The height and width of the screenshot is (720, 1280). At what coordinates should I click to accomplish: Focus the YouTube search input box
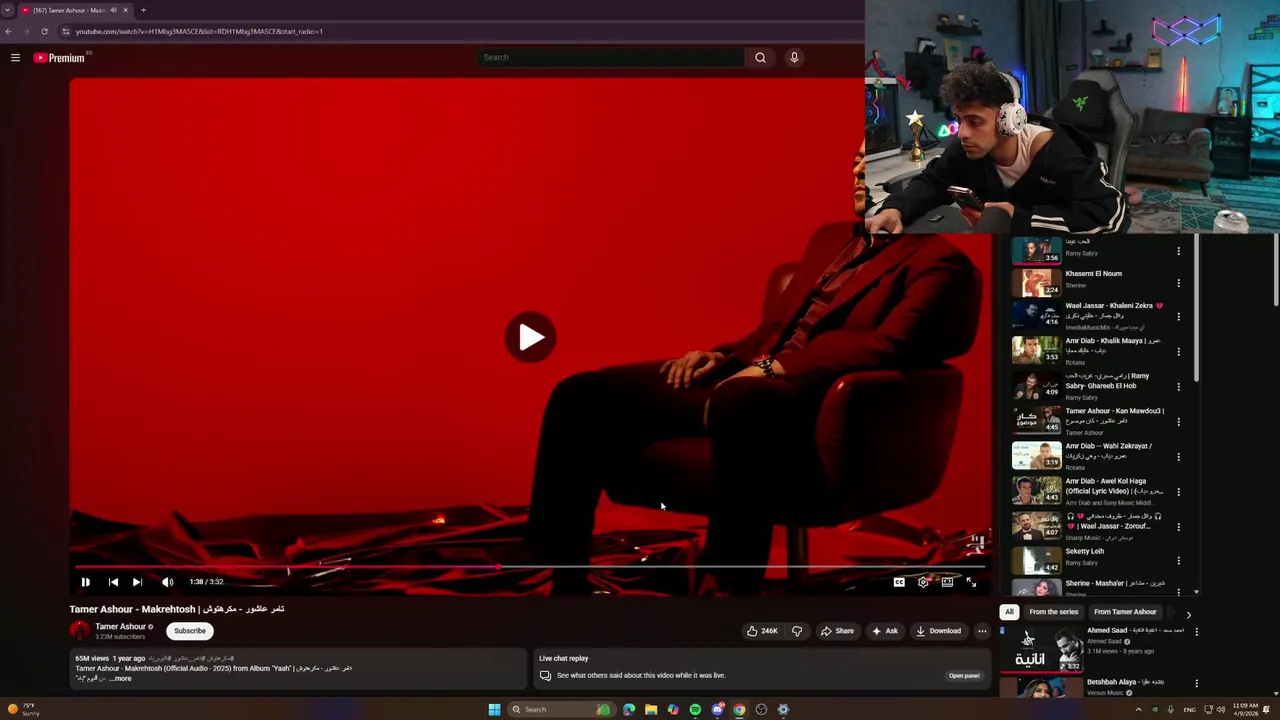tap(610, 57)
